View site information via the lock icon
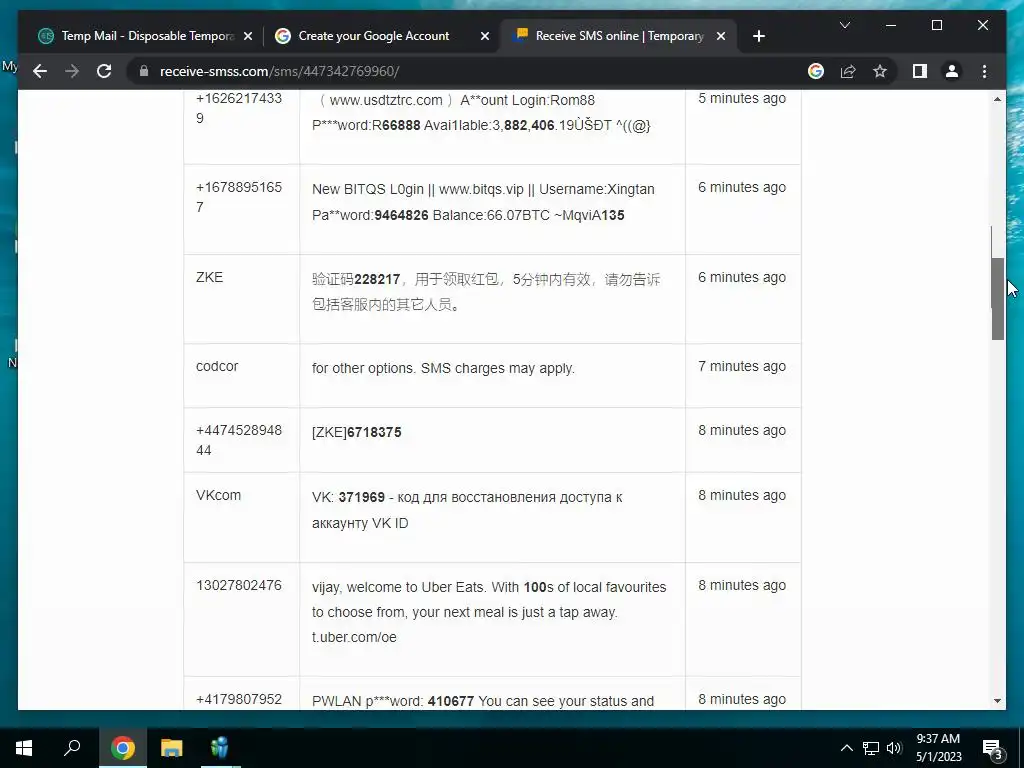The width and height of the screenshot is (1024, 768). 144,71
